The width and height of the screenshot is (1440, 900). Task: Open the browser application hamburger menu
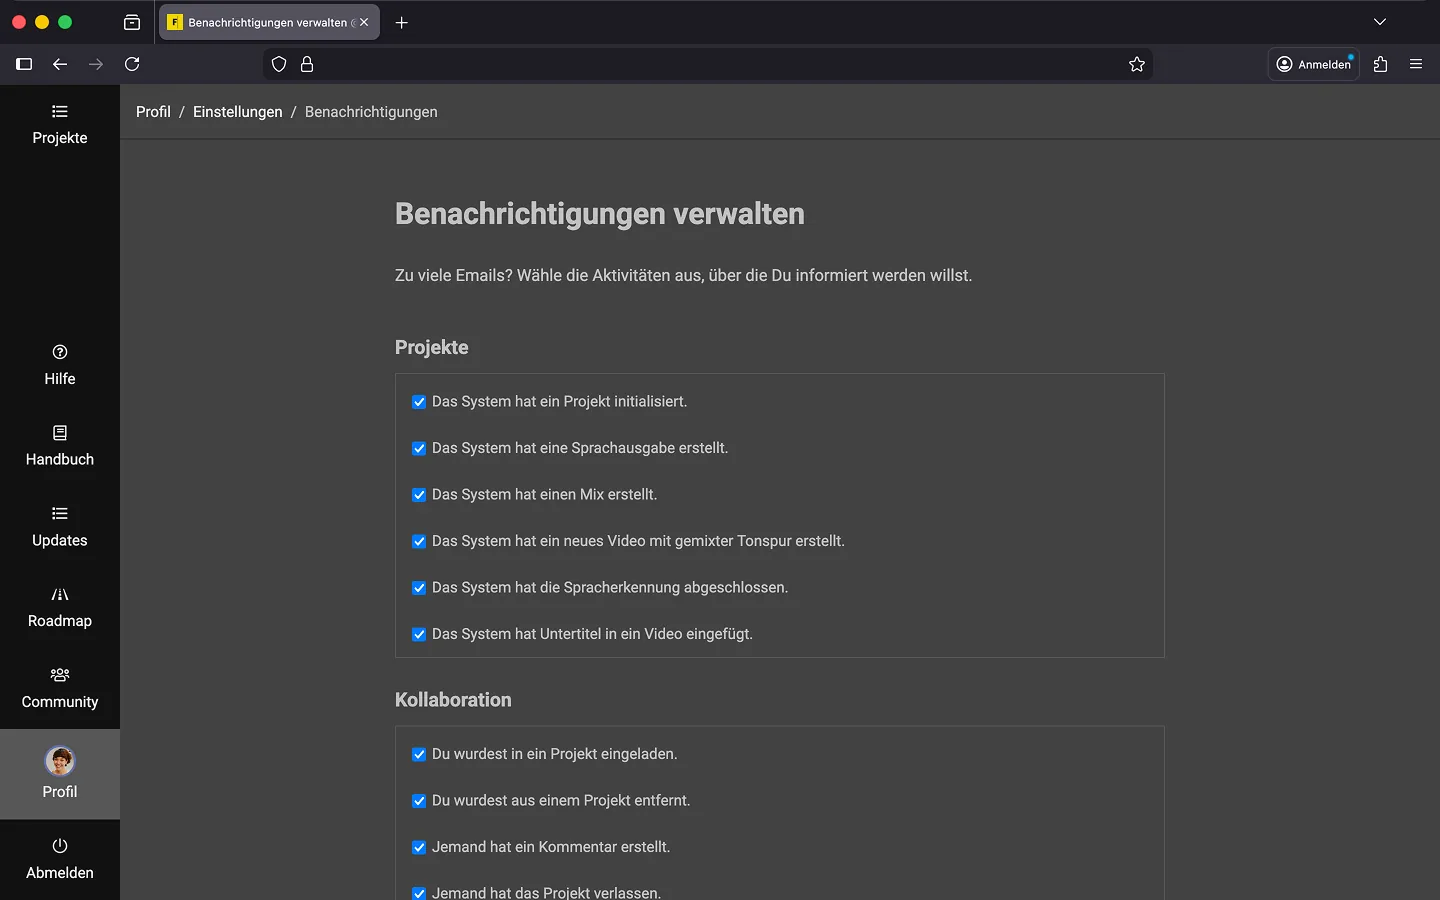pos(1416,64)
